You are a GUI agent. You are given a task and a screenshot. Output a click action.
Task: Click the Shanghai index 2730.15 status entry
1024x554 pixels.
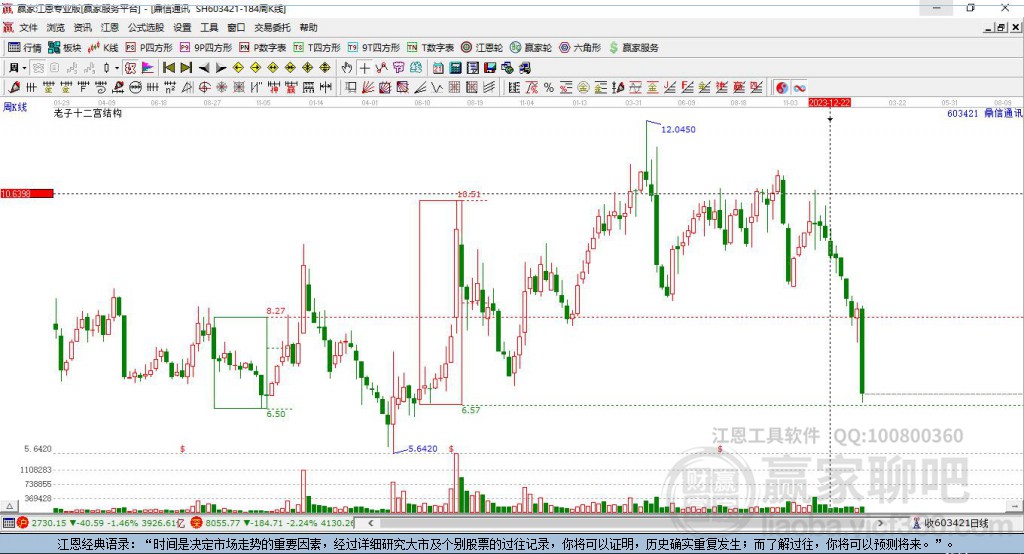pos(102,523)
